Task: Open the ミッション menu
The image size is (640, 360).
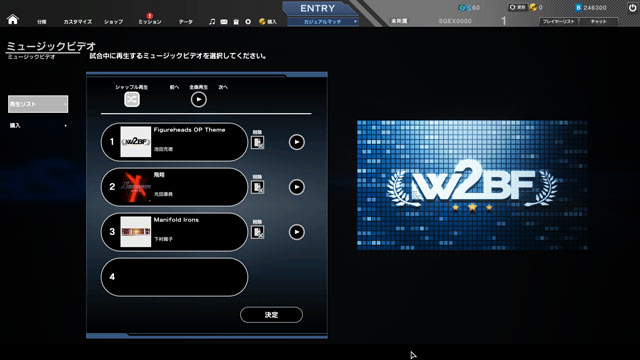Action: [x=150, y=22]
